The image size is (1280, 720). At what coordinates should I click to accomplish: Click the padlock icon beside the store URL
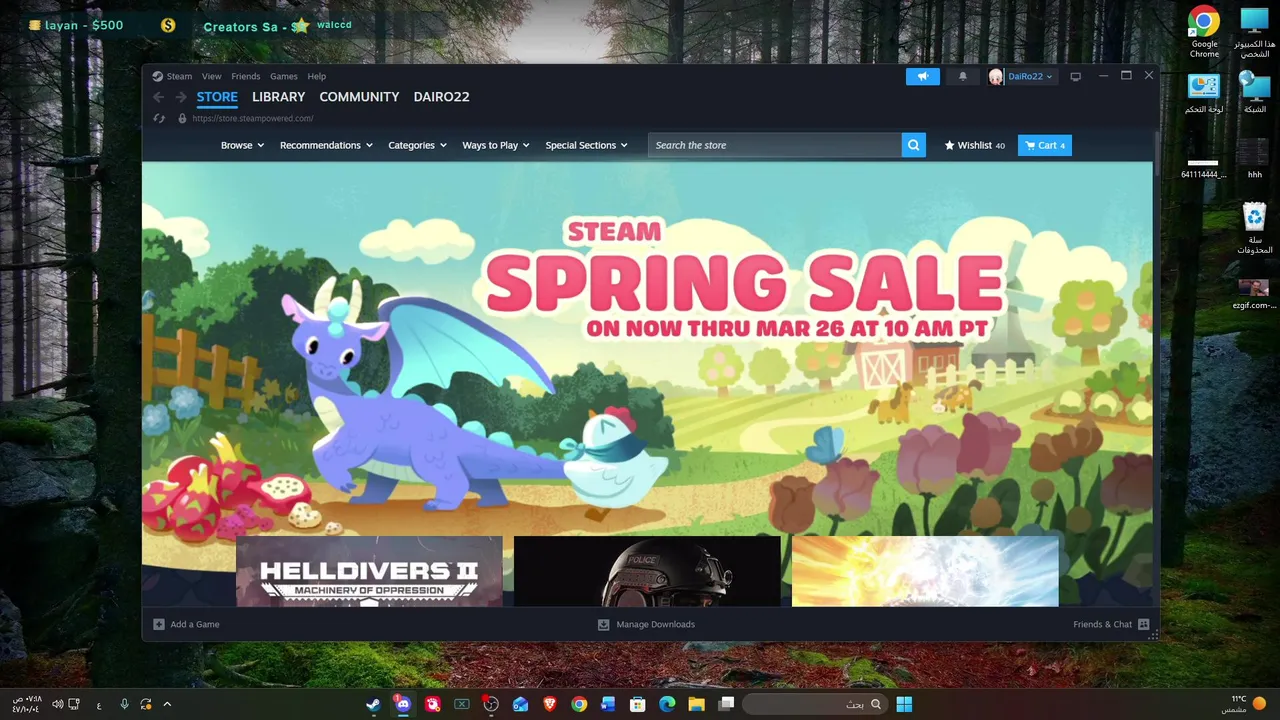point(182,118)
